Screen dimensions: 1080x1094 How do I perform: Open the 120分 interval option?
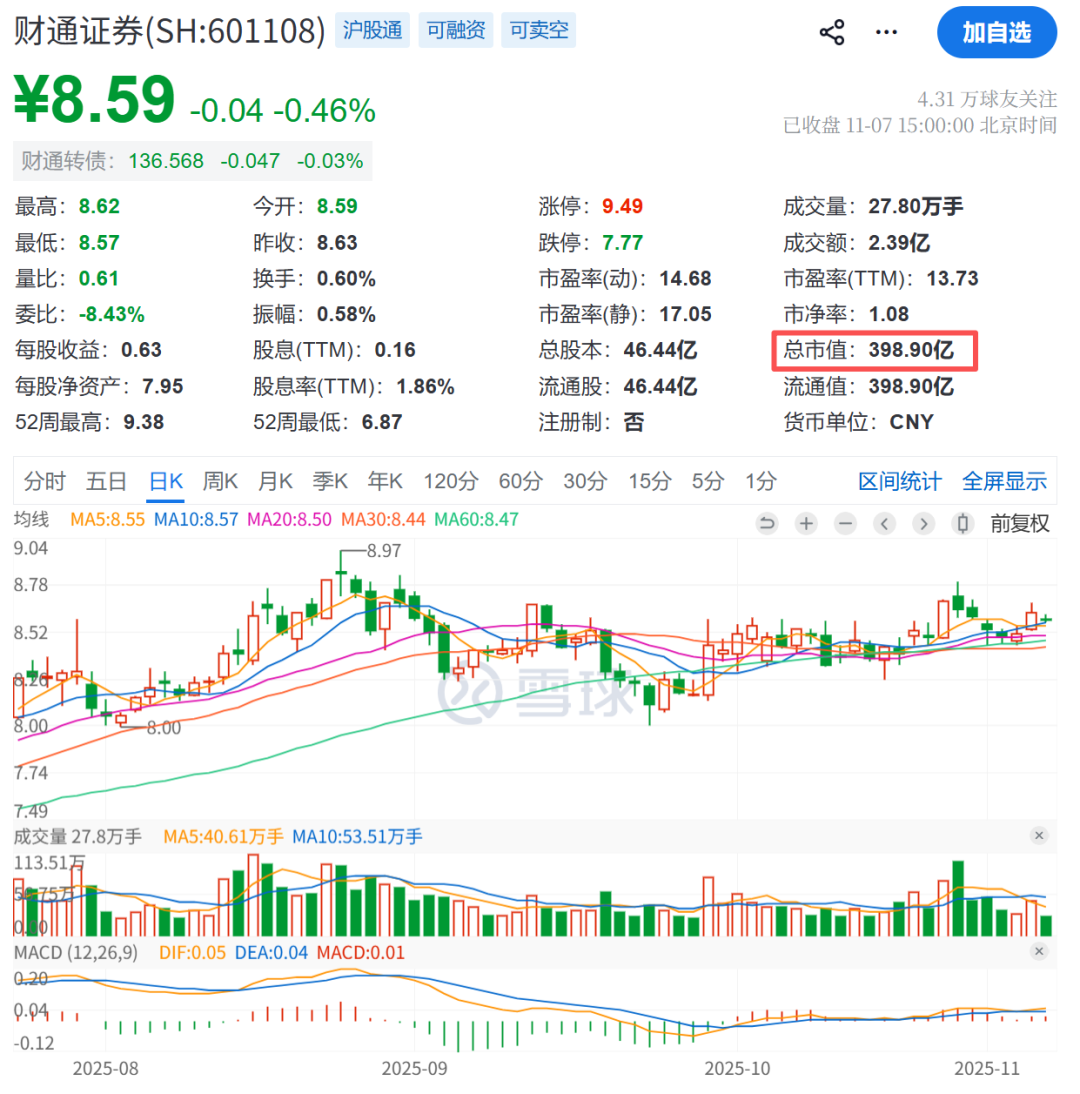pos(450,481)
